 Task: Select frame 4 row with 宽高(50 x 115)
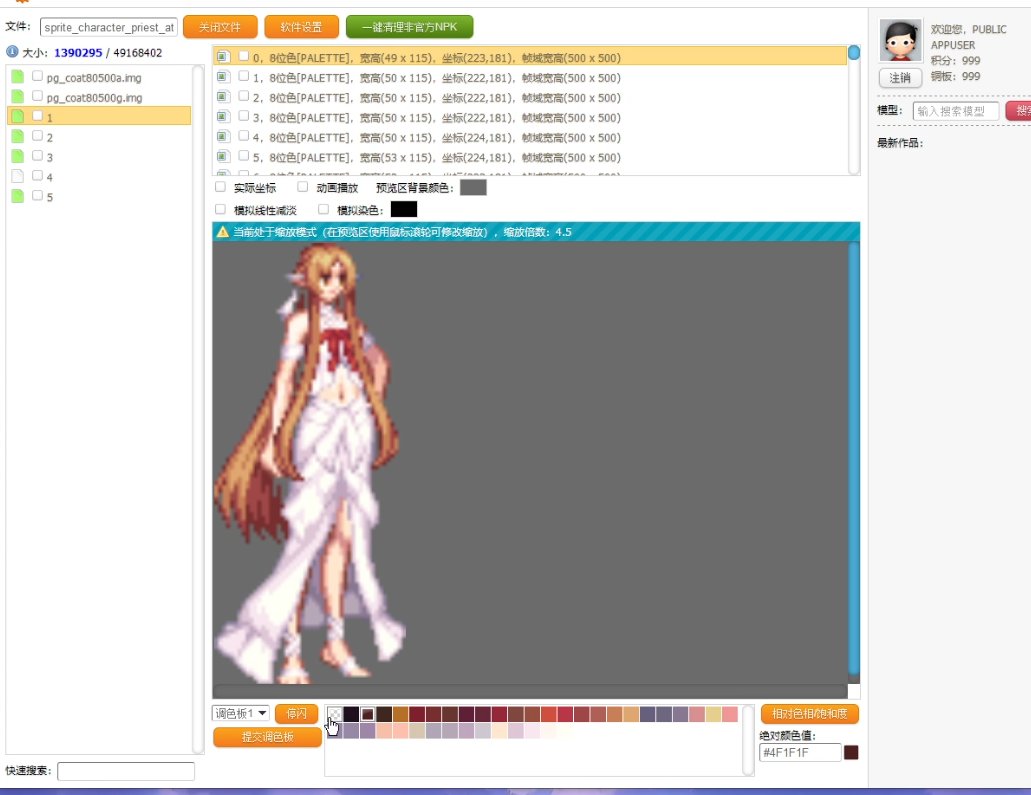coord(530,137)
